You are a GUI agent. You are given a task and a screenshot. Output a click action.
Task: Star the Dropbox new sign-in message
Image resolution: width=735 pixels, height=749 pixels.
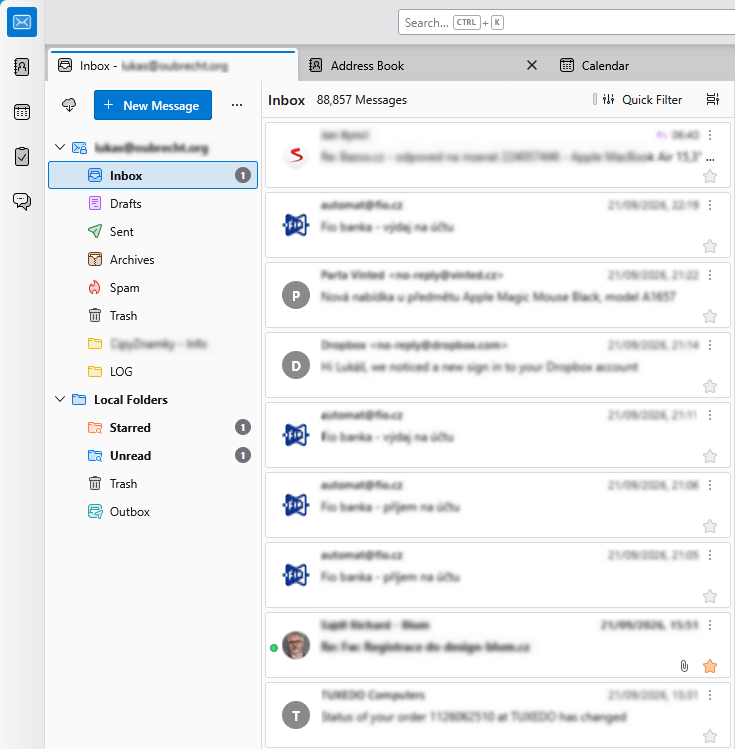710,386
